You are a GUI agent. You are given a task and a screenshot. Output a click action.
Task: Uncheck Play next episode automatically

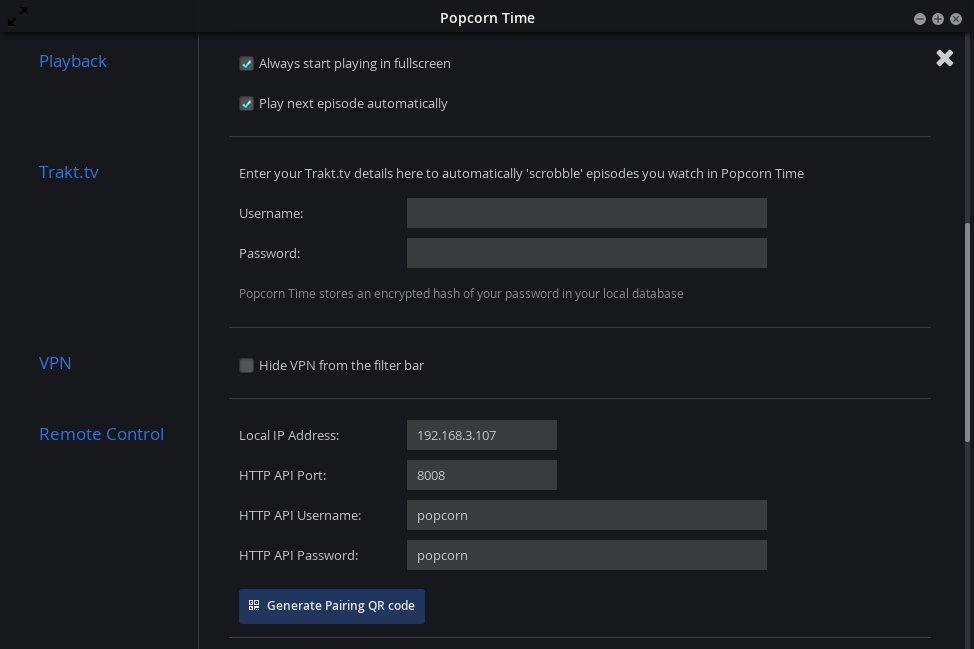pos(247,104)
